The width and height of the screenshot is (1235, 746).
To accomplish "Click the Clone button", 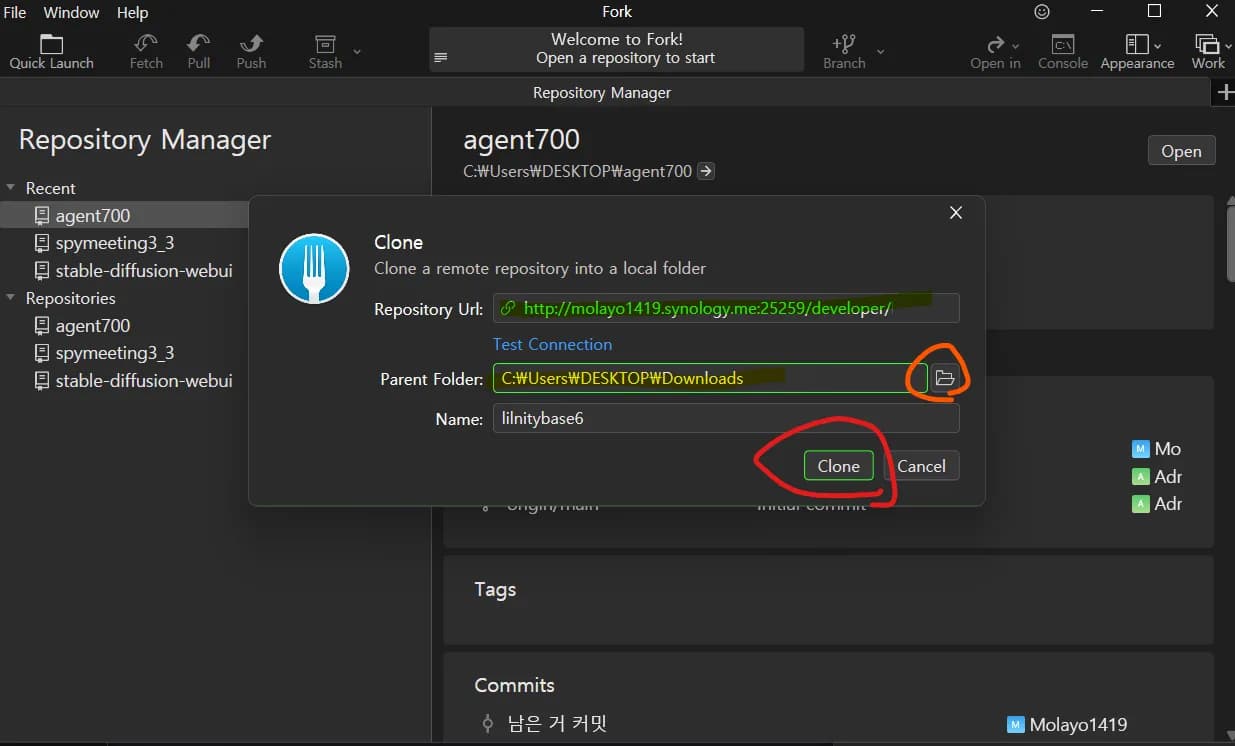I will coord(838,466).
